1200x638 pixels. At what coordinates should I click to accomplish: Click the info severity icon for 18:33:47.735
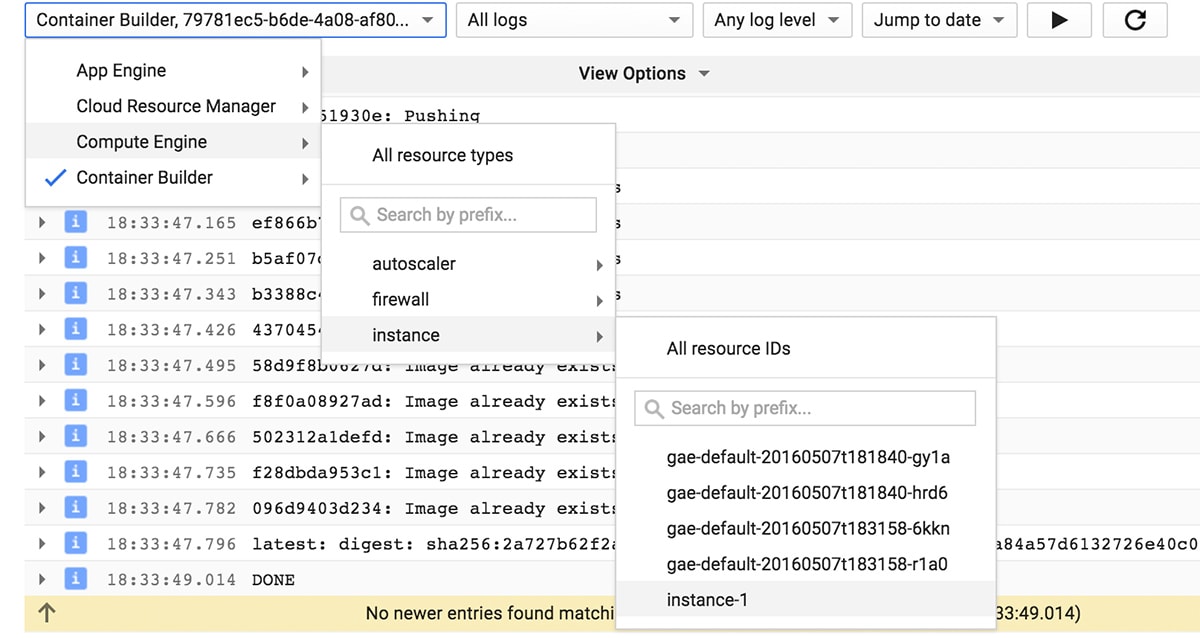(74, 472)
